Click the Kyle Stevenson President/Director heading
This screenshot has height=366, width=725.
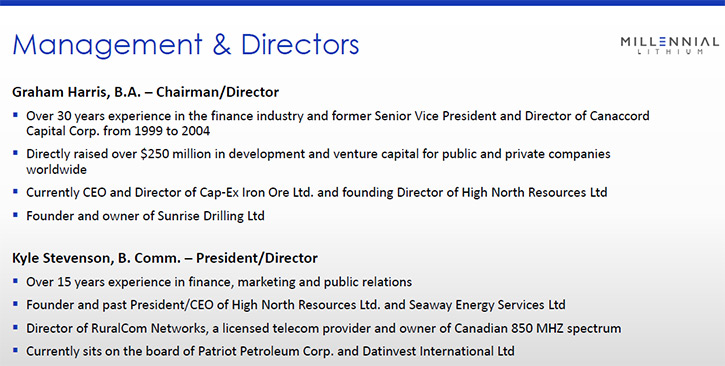point(165,258)
